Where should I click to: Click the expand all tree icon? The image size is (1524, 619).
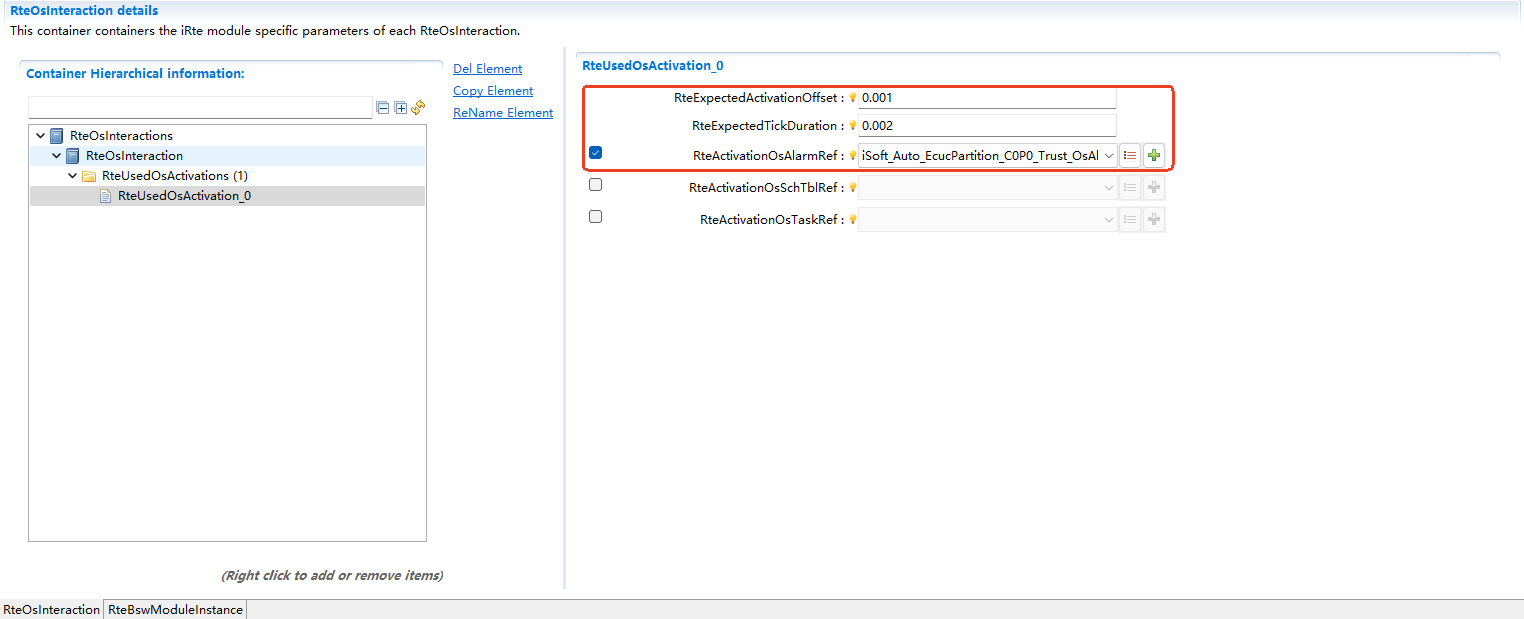[400, 108]
